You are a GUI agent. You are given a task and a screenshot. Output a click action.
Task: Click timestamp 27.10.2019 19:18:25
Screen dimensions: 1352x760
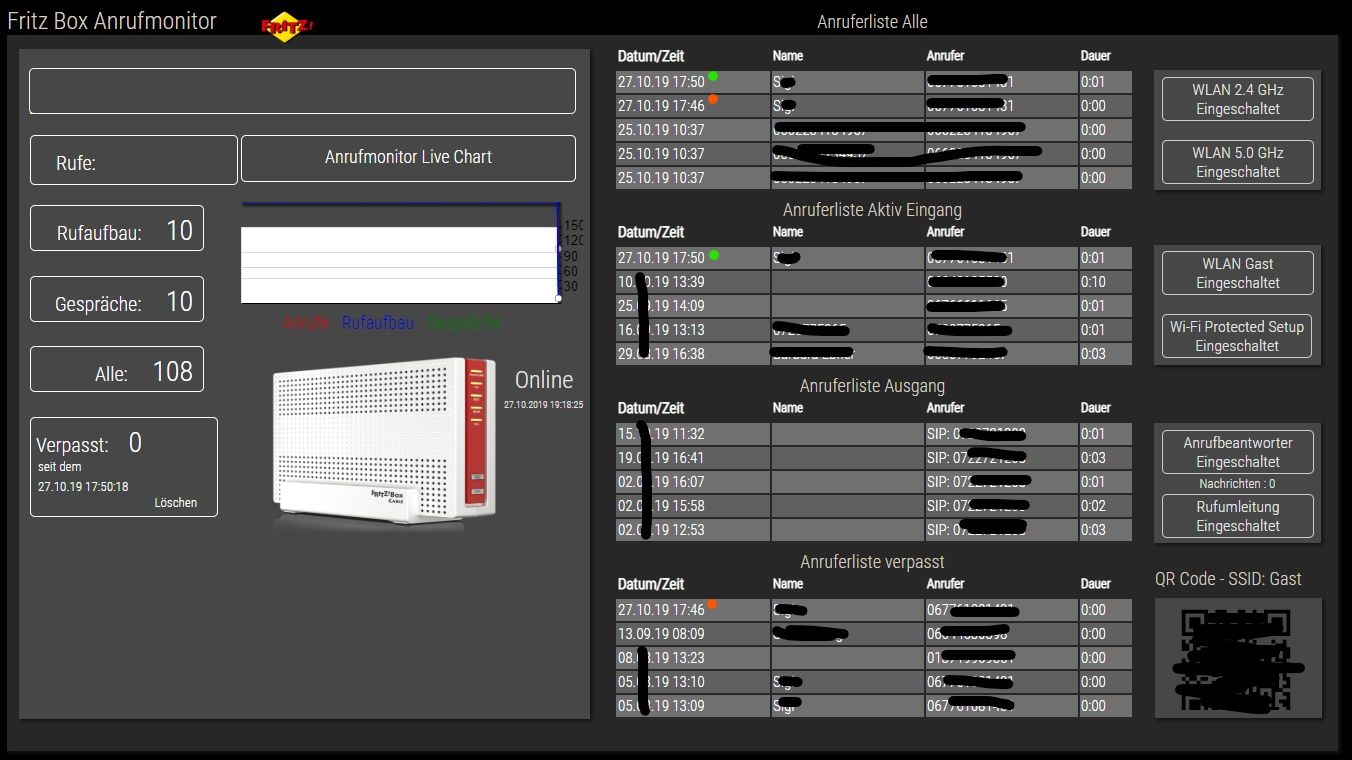click(543, 405)
